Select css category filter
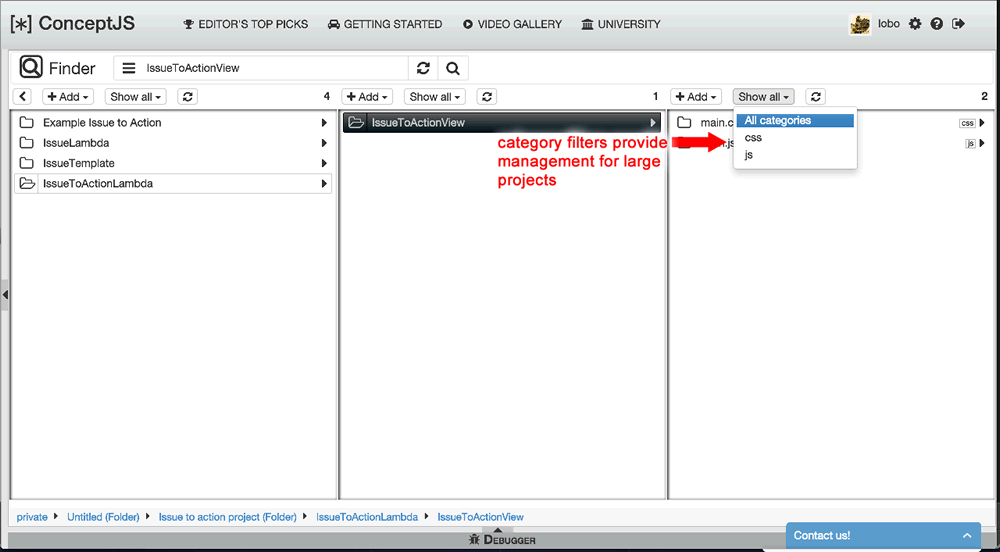Image resolution: width=1000 pixels, height=552 pixels. pyautogui.click(x=795, y=138)
